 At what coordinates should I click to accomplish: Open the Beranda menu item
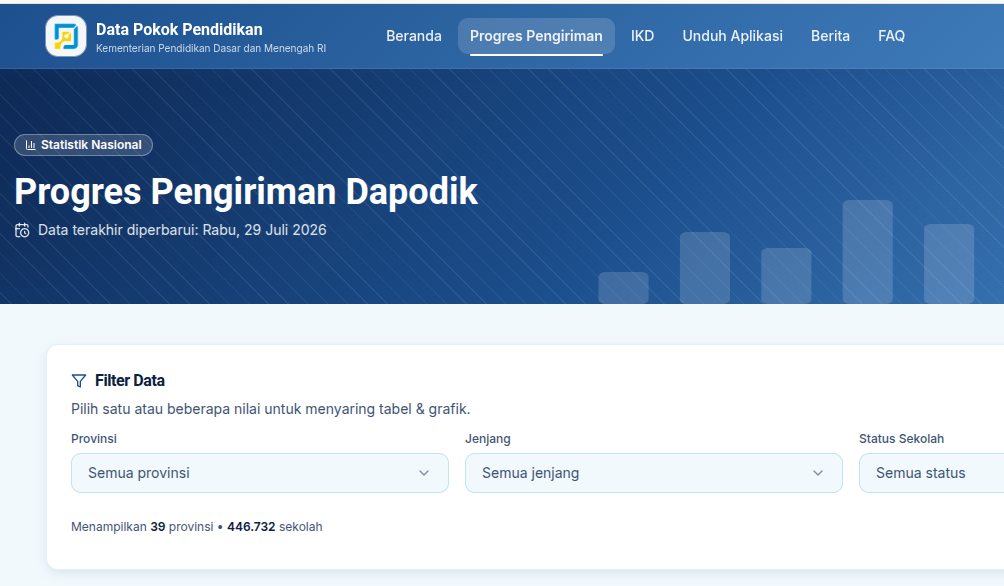coord(414,36)
